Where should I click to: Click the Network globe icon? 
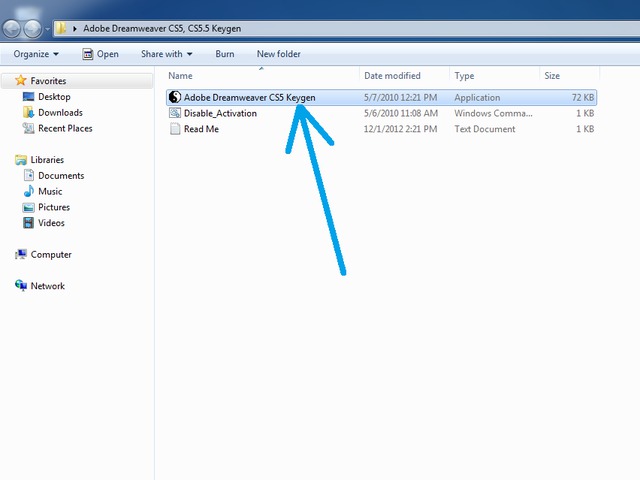pos(21,285)
